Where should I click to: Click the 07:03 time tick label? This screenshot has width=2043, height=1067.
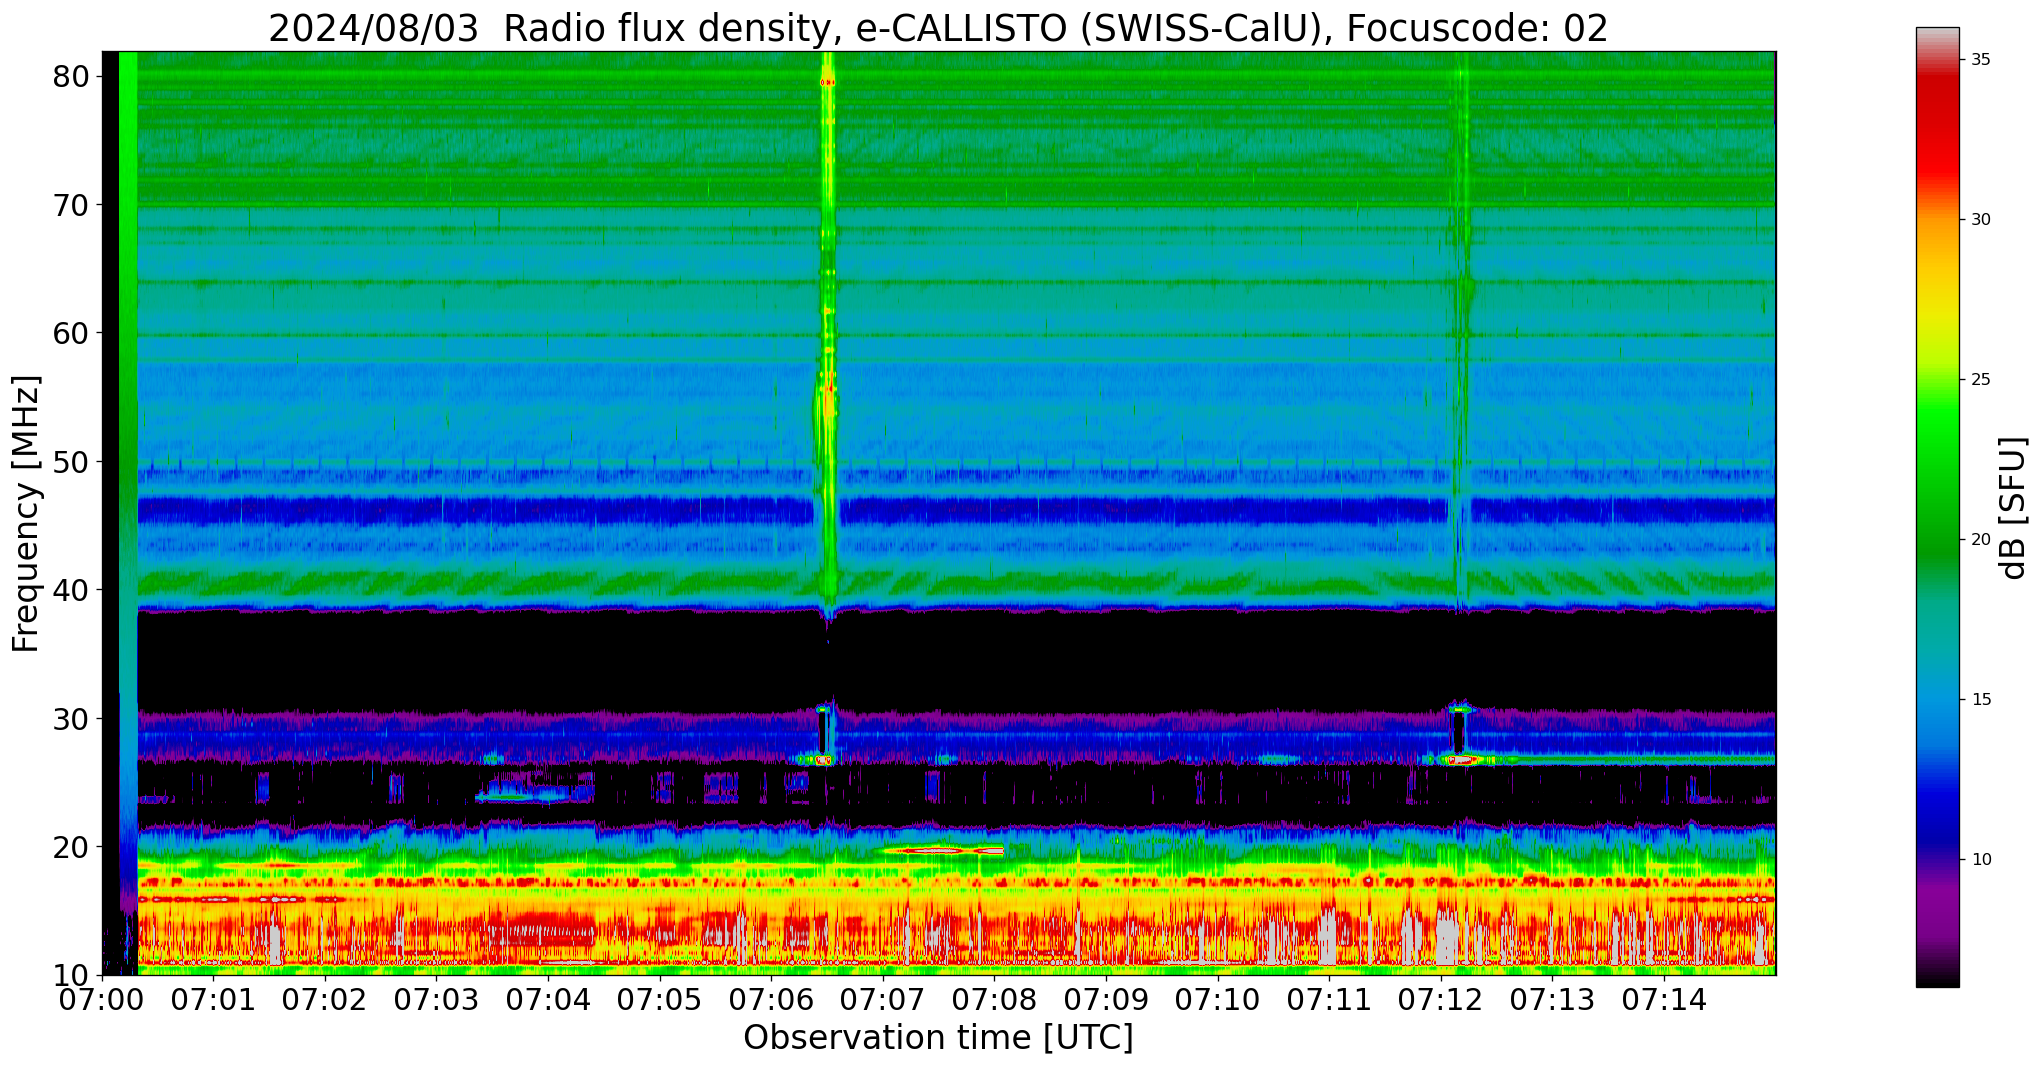click(x=437, y=1000)
